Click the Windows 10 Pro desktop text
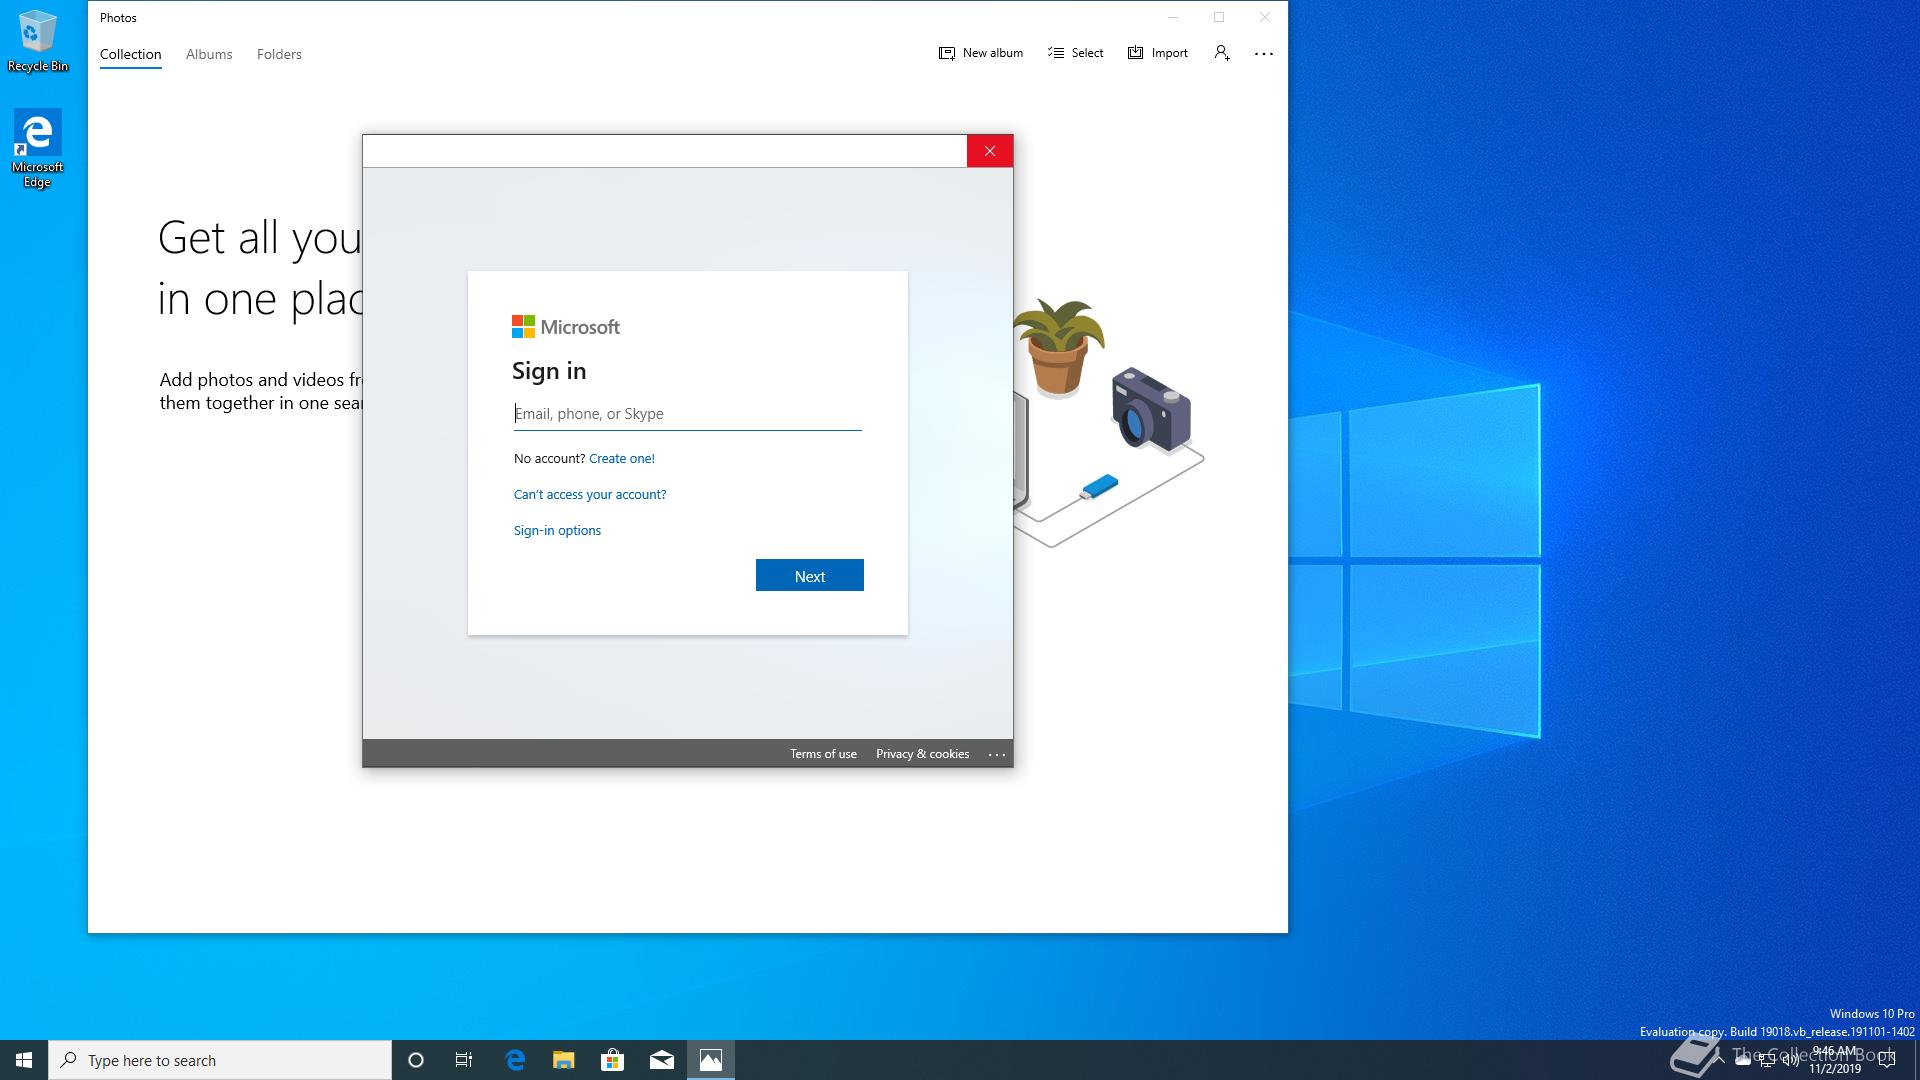 click(1872, 1014)
